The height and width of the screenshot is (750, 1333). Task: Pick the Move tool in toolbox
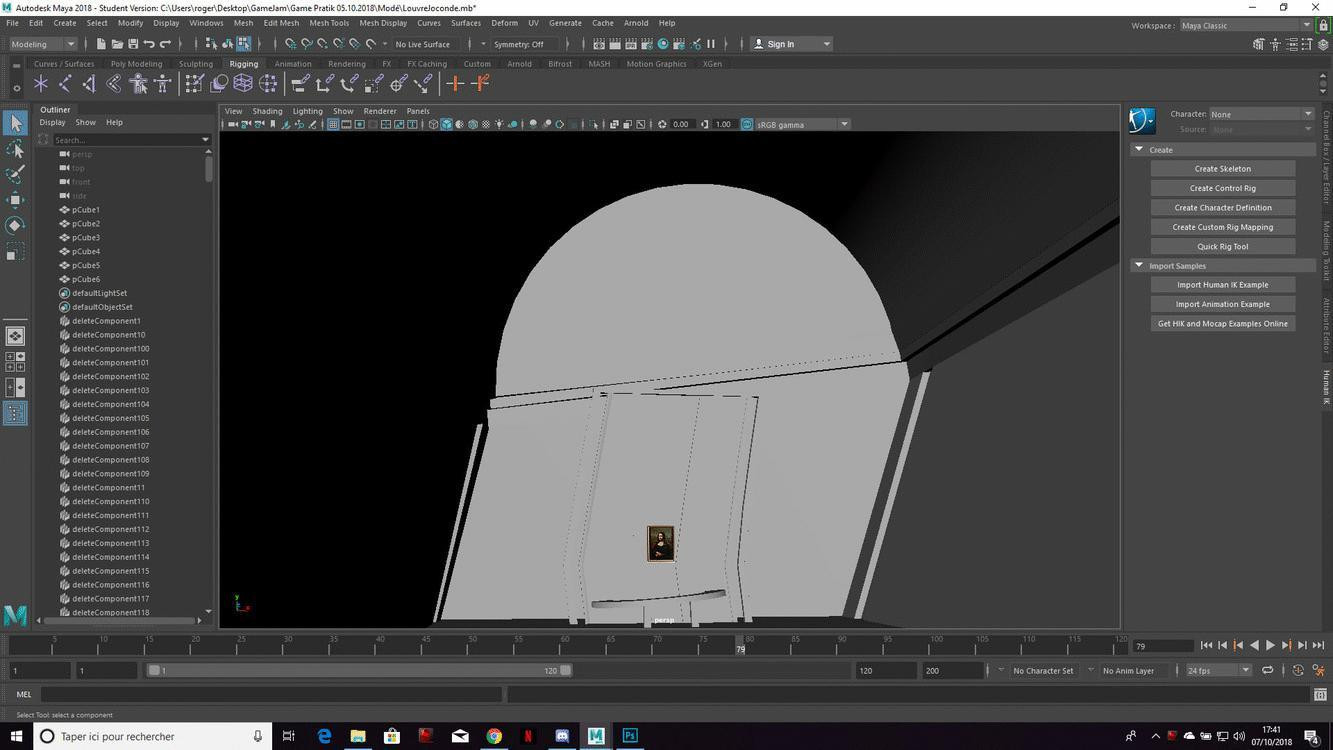coord(15,200)
